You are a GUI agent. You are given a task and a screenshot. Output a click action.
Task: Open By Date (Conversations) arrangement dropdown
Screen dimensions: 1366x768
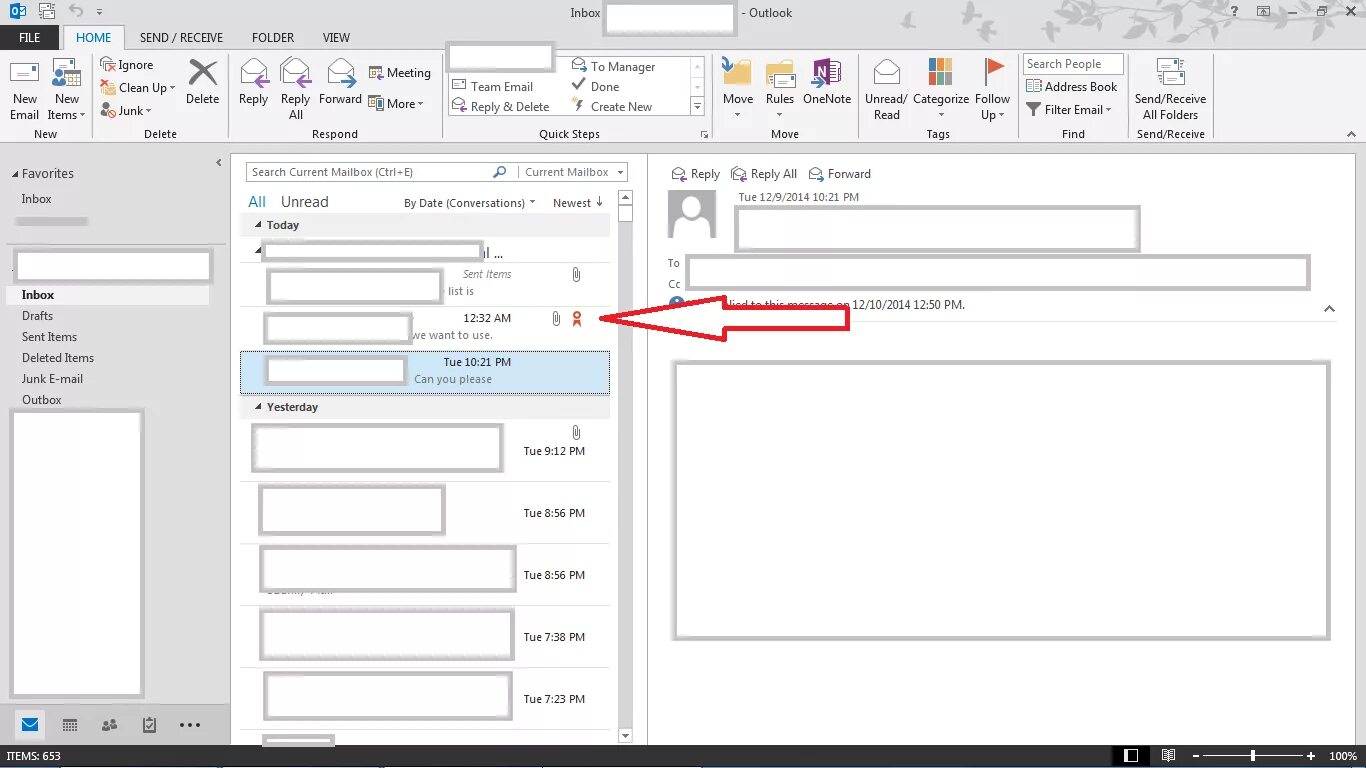(x=469, y=203)
